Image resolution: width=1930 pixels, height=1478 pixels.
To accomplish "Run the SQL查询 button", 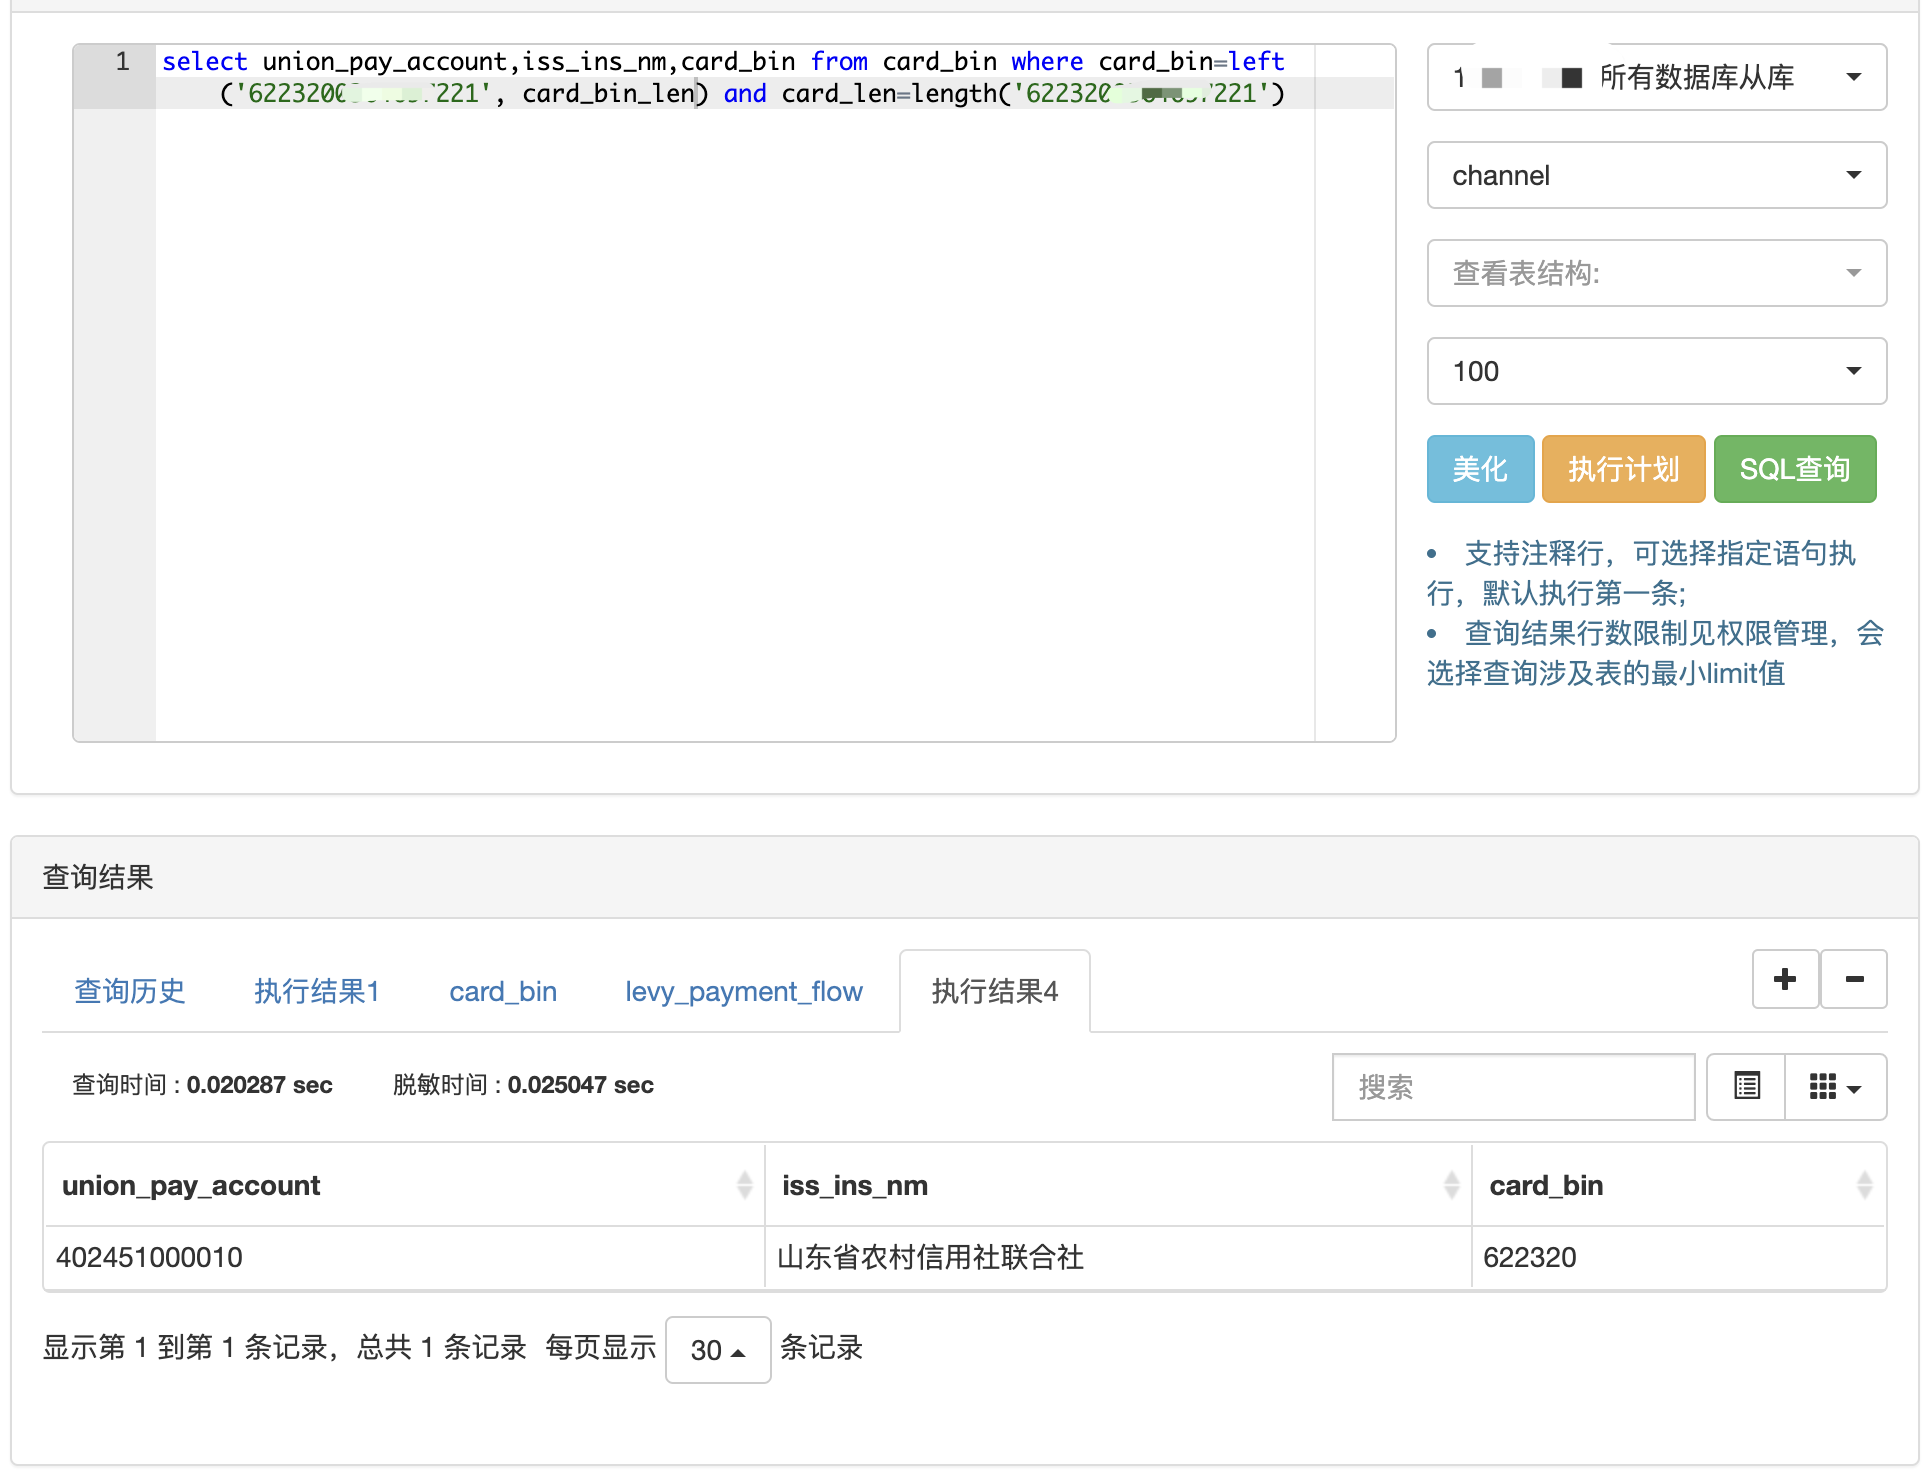I will pos(1795,469).
